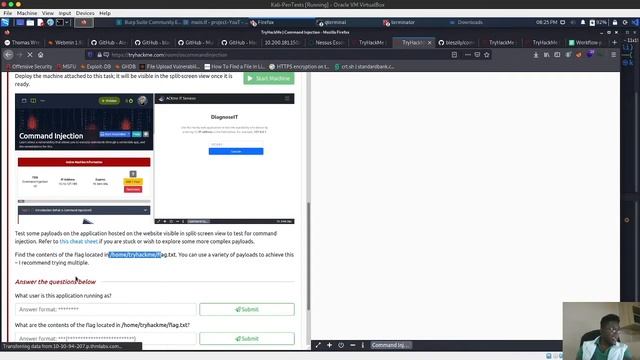Switch to the Nessus Essentials browser tab
Screen dimensions: 640x360
[x=328, y=42]
